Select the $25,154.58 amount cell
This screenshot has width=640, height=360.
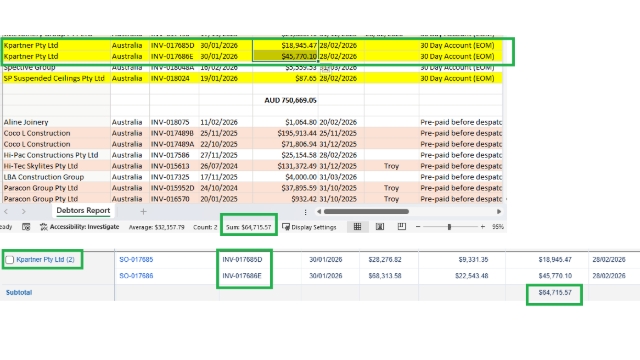[285, 155]
